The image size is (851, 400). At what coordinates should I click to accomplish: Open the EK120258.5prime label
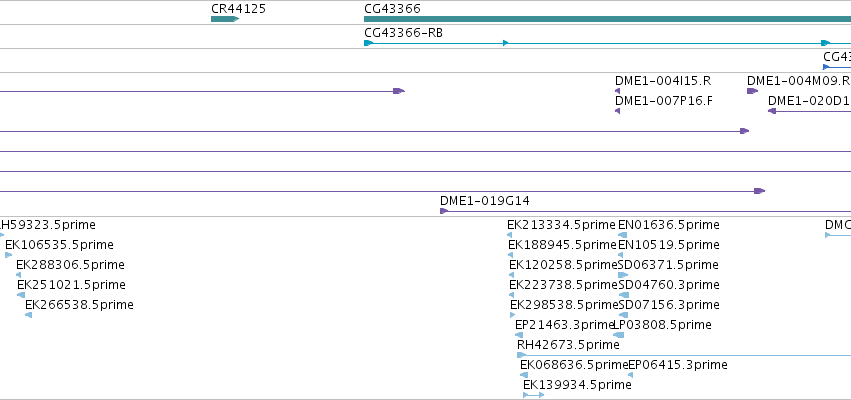point(563,265)
